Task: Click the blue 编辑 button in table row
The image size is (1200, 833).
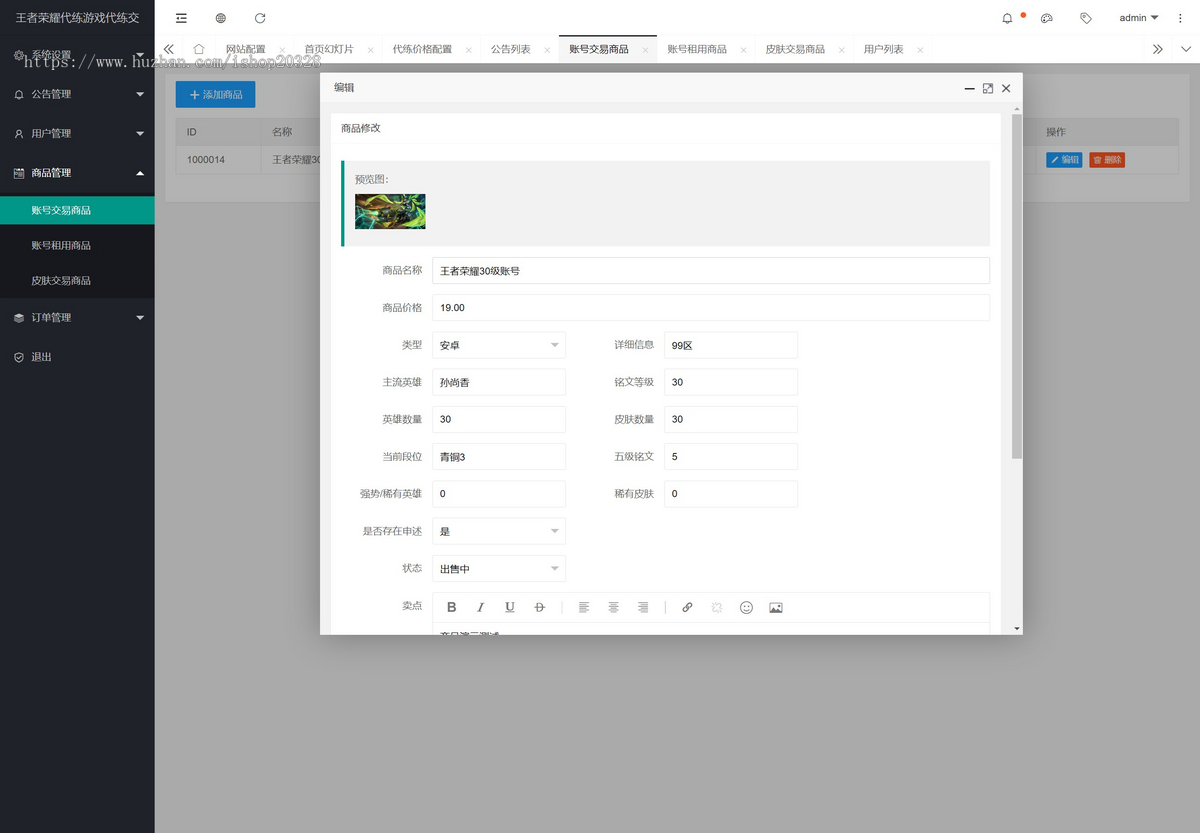Action: click(1064, 160)
